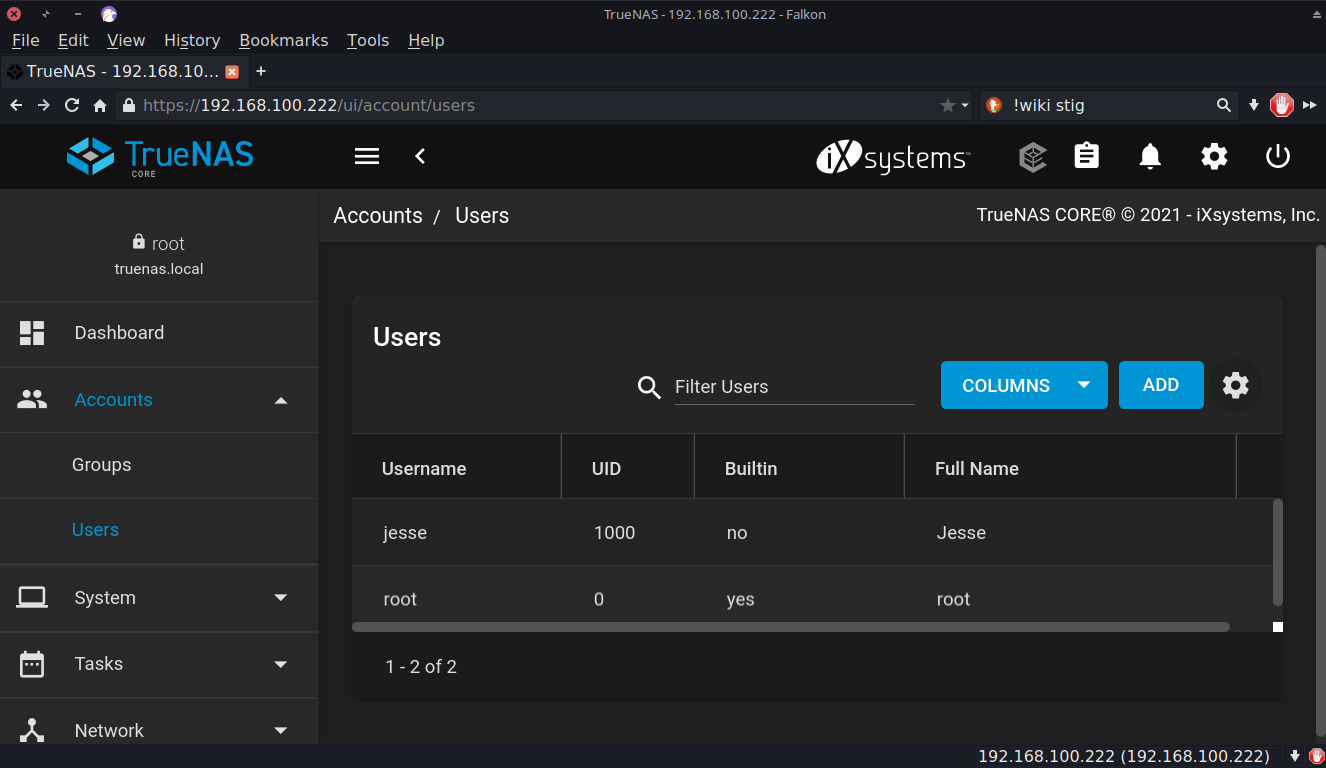Click the Accounts breadcrumb link
Screen dimensions: 1326x768
[x=378, y=216]
